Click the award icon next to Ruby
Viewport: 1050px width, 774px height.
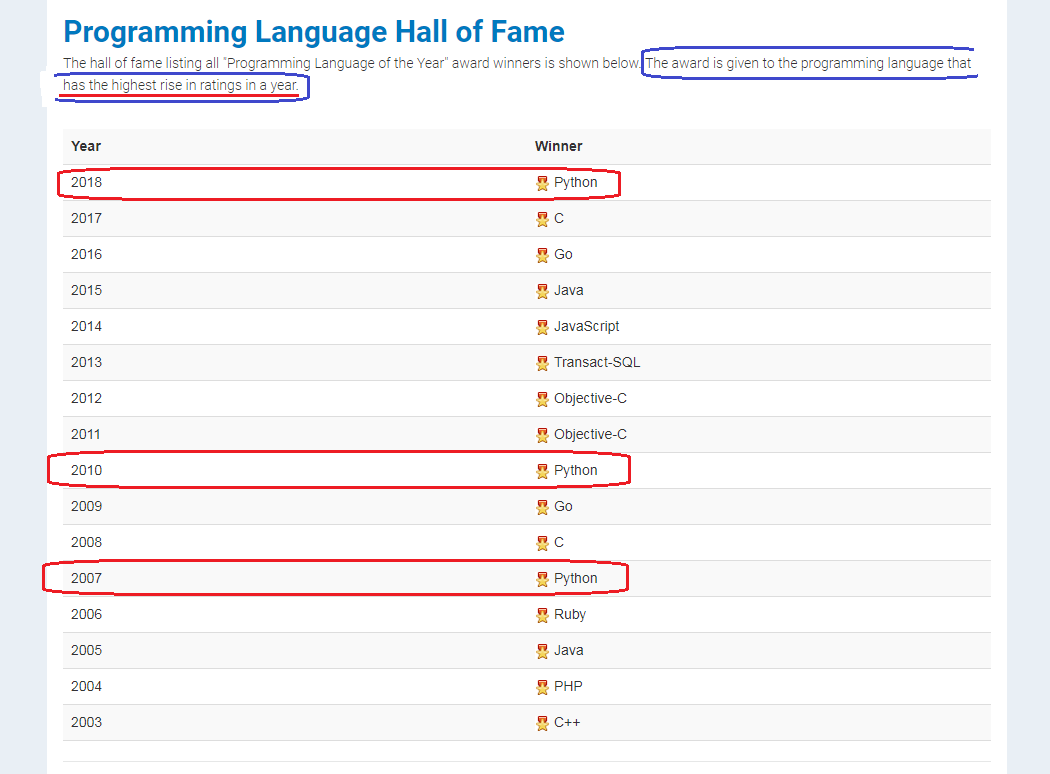click(x=542, y=615)
